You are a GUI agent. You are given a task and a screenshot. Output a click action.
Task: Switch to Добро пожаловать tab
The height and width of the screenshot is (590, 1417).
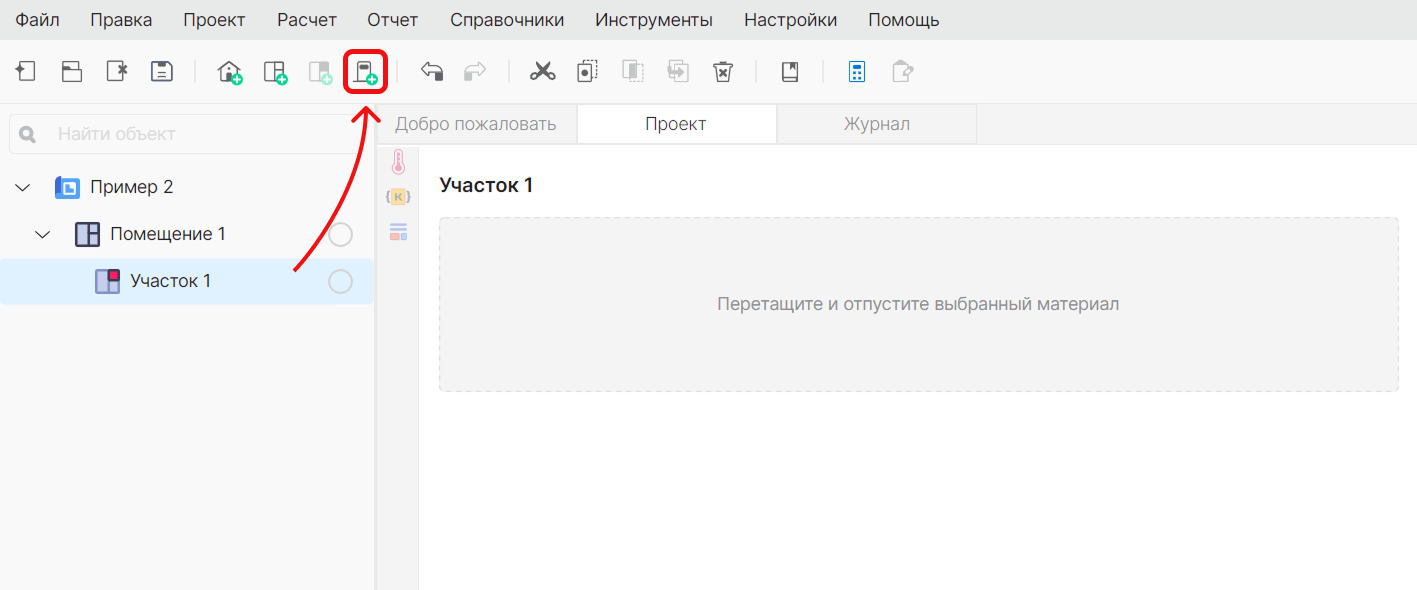476,124
